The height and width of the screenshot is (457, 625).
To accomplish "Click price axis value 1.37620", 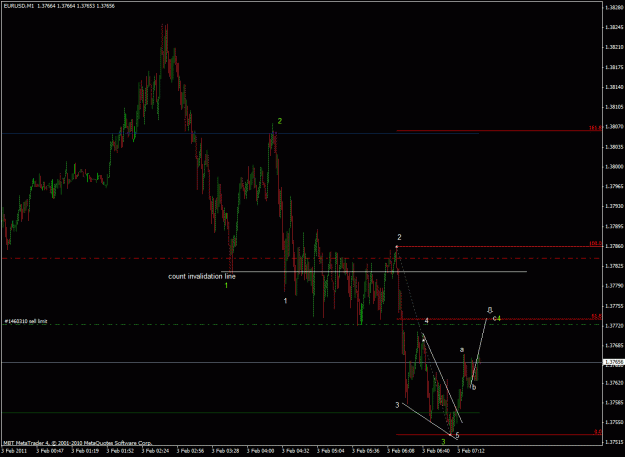I will 612,382.
